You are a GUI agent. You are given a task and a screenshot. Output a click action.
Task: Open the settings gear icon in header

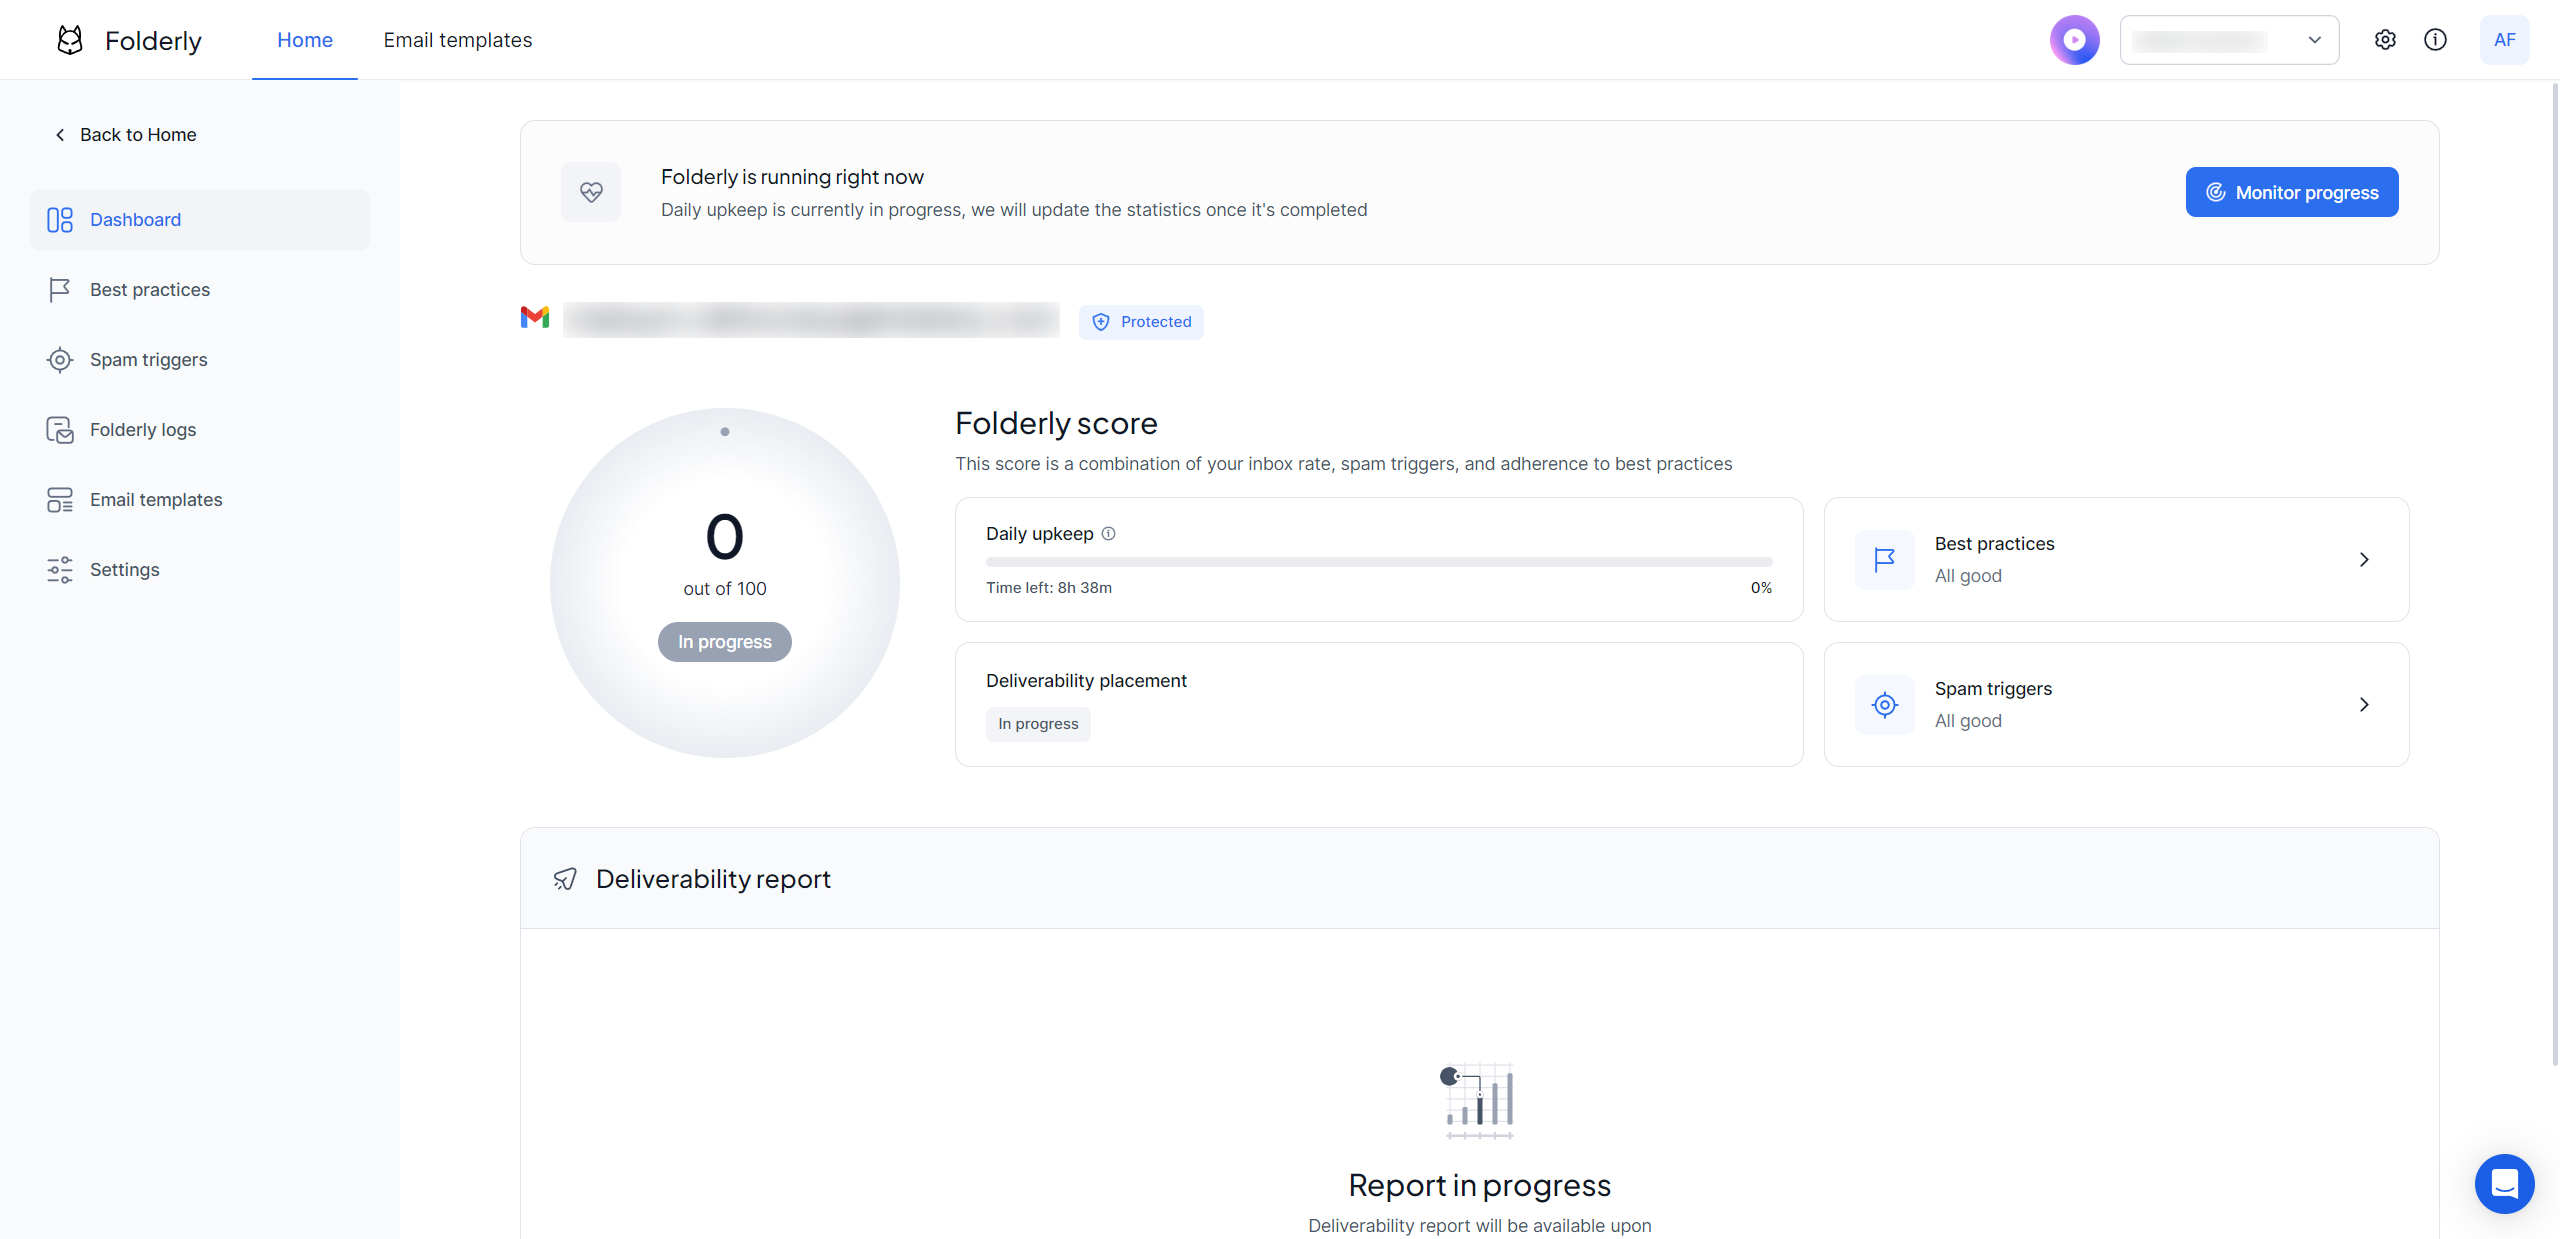[x=2385, y=40]
